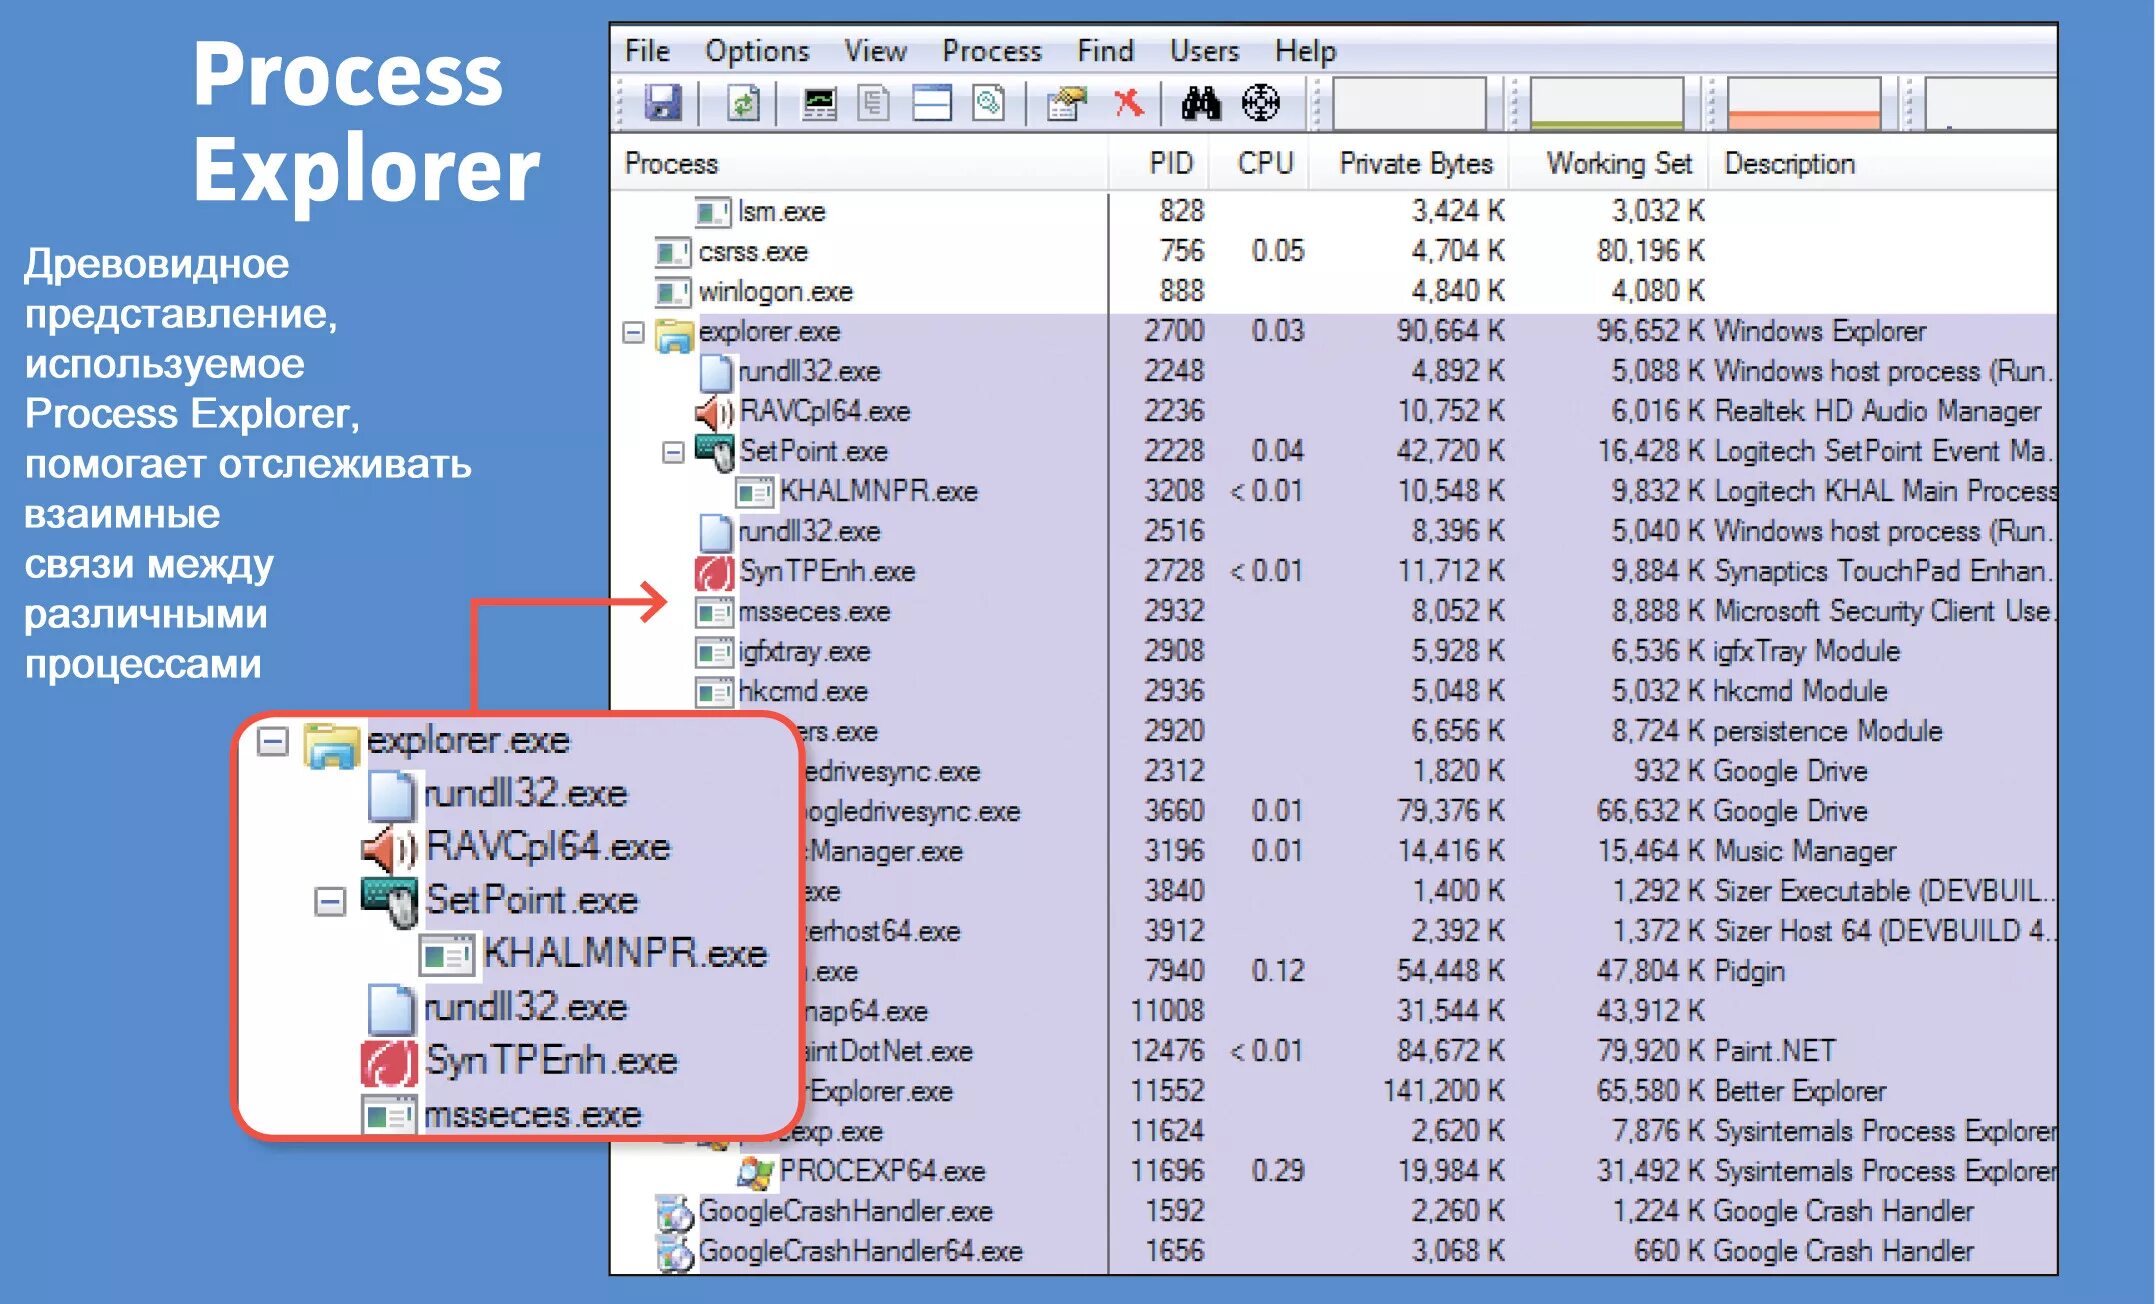
Task: Collapse the SetPoint.exe tree node
Action: click(x=673, y=452)
